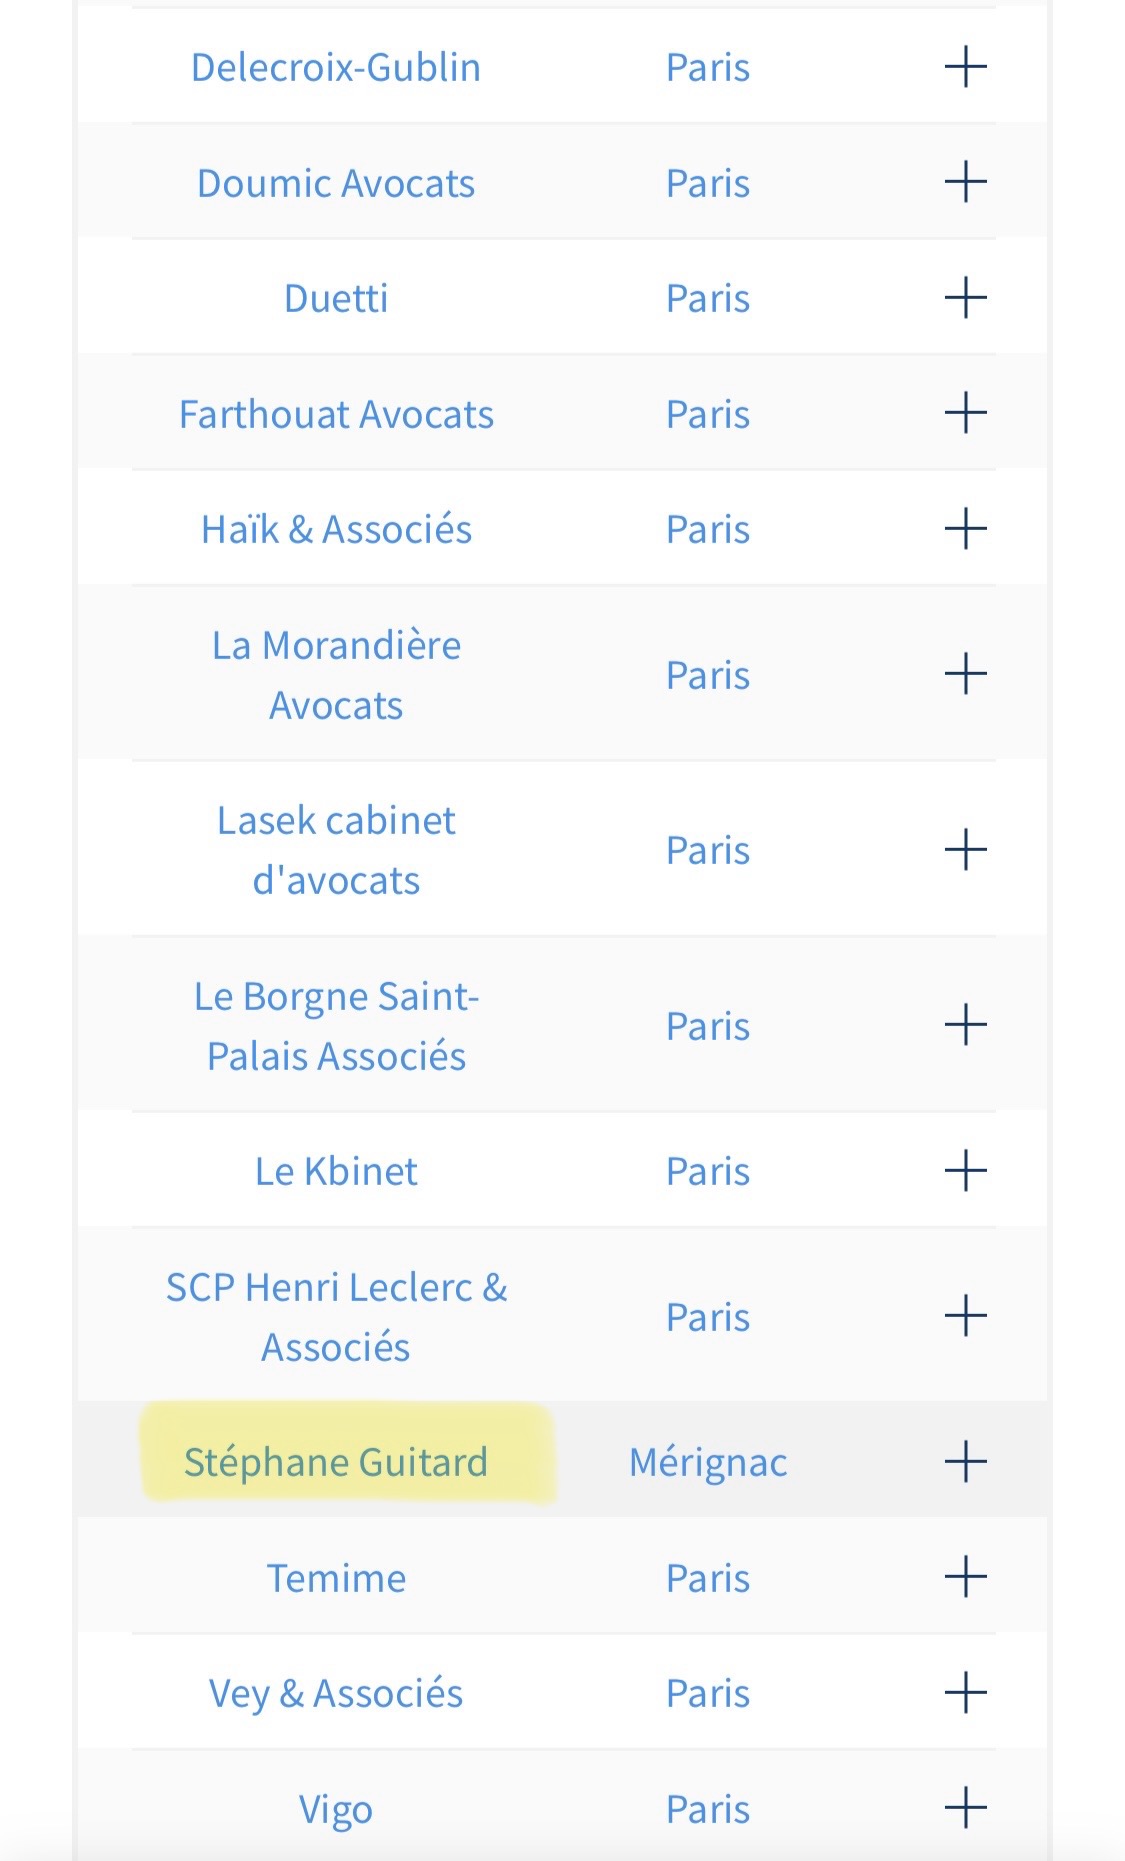This screenshot has width=1125, height=1861.
Task: Select the Mérignac city label
Action: click(x=708, y=1462)
